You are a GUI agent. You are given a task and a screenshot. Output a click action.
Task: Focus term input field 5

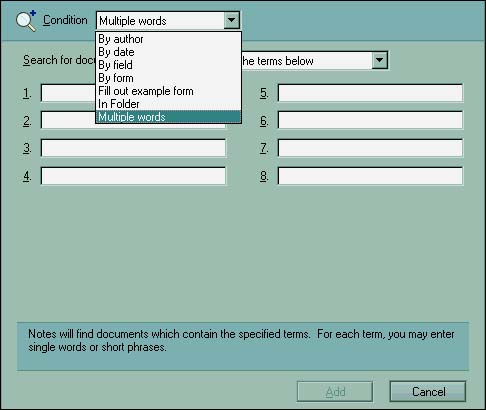point(370,93)
